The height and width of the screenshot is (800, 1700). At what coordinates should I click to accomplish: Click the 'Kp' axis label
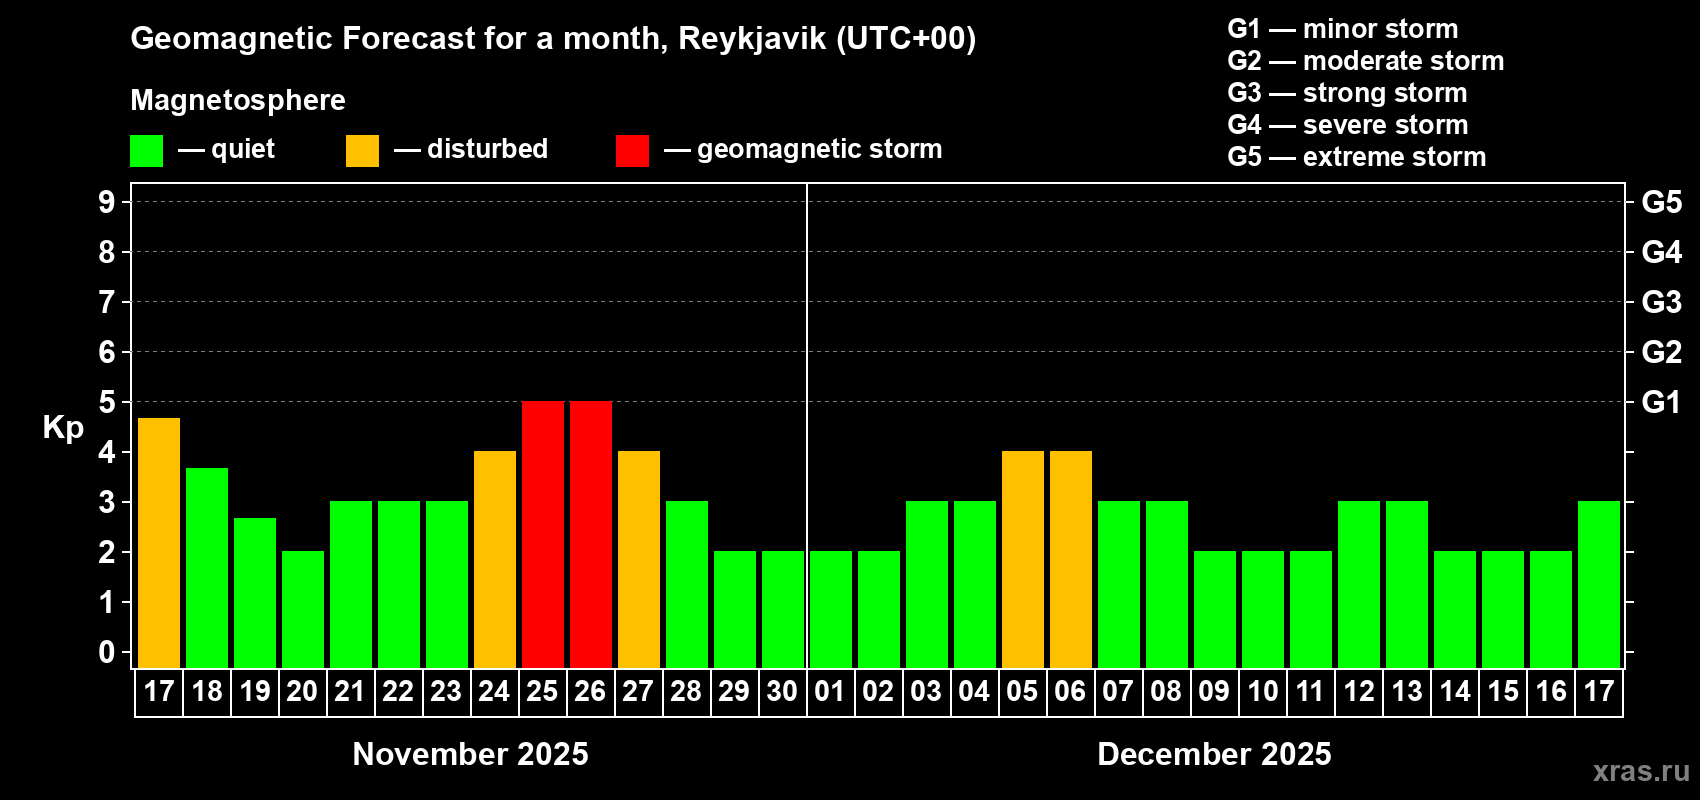click(63, 428)
